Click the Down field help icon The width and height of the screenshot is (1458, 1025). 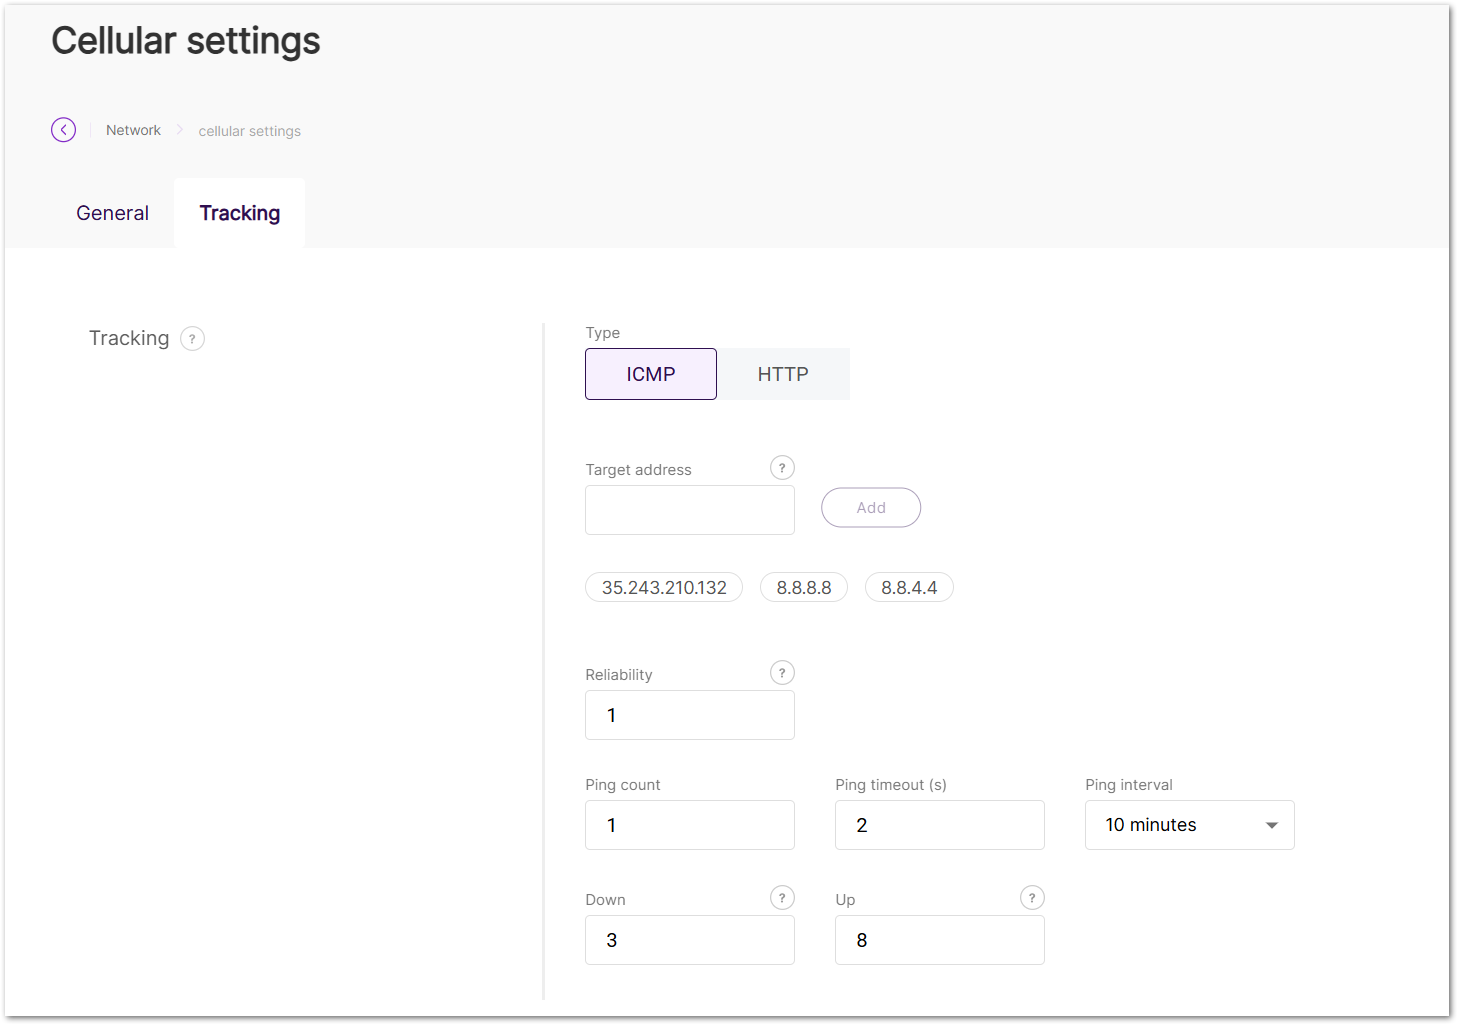pyautogui.click(x=781, y=897)
